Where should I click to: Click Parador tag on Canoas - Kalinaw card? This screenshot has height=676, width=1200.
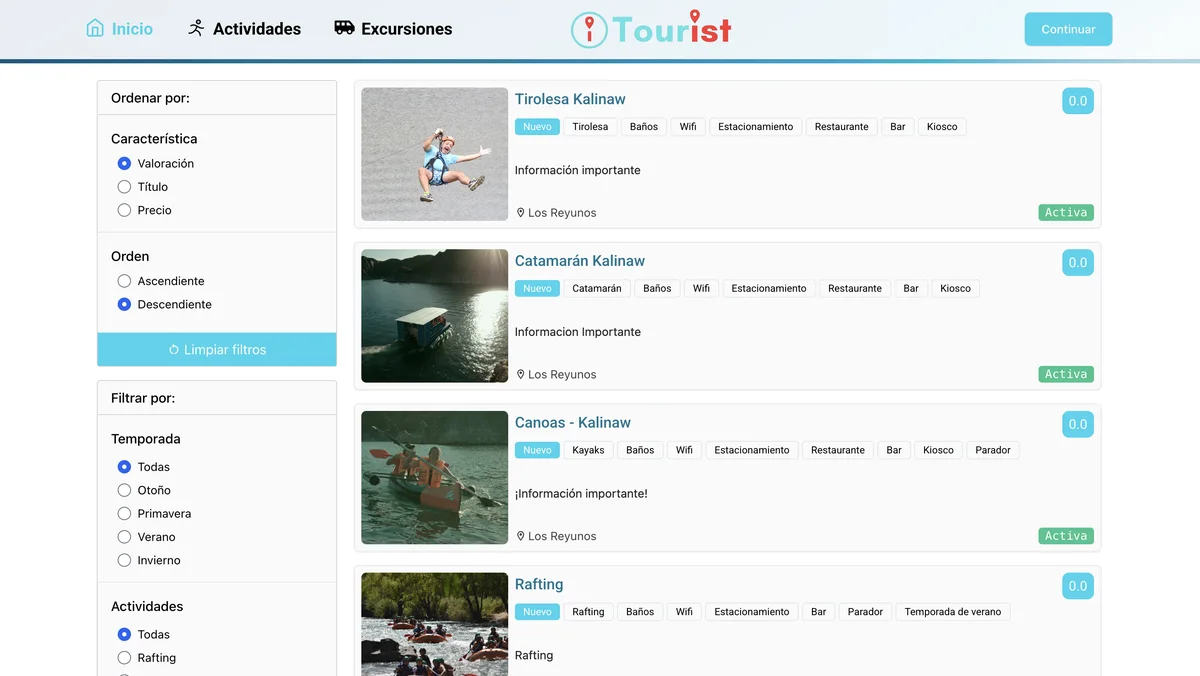(x=993, y=451)
